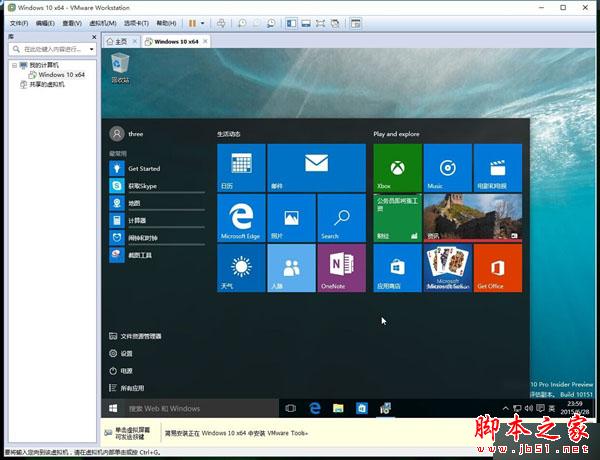The image size is (600, 460).
Task: Click 电源 (Power) in Start menu
Action: point(126,370)
